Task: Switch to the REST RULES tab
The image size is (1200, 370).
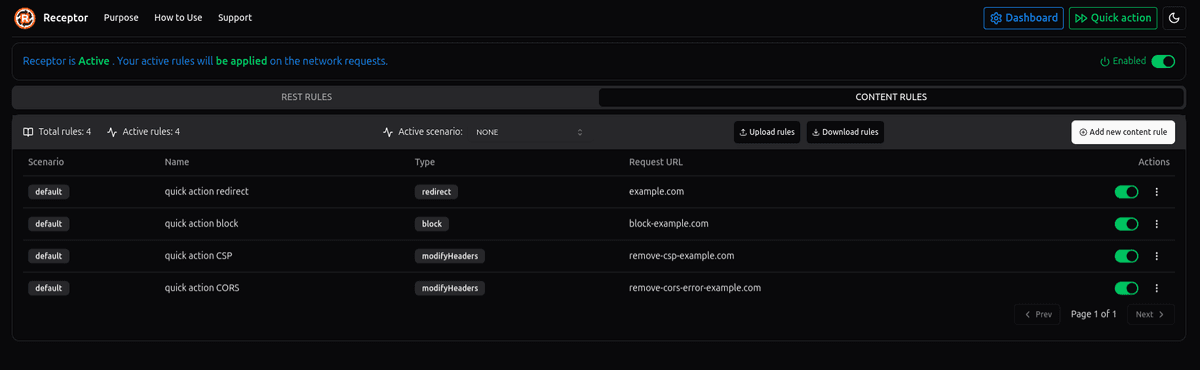Action: point(307,97)
